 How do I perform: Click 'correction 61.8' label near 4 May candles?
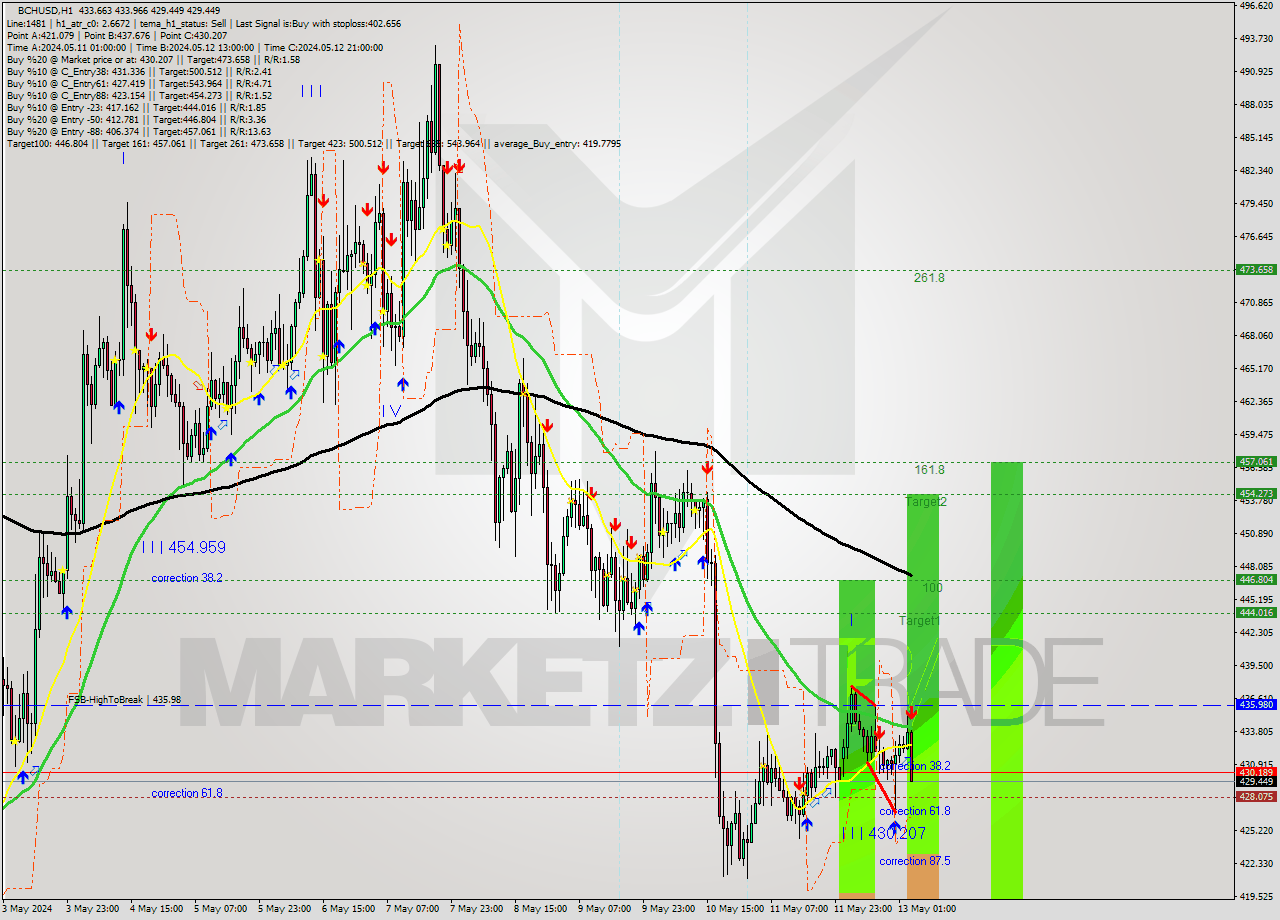(x=187, y=793)
